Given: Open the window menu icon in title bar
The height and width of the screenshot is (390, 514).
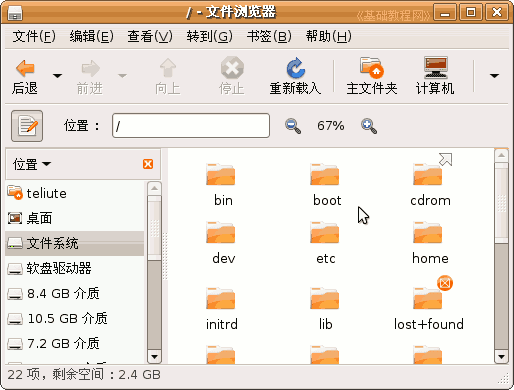Looking at the screenshot, I should click(15, 14).
